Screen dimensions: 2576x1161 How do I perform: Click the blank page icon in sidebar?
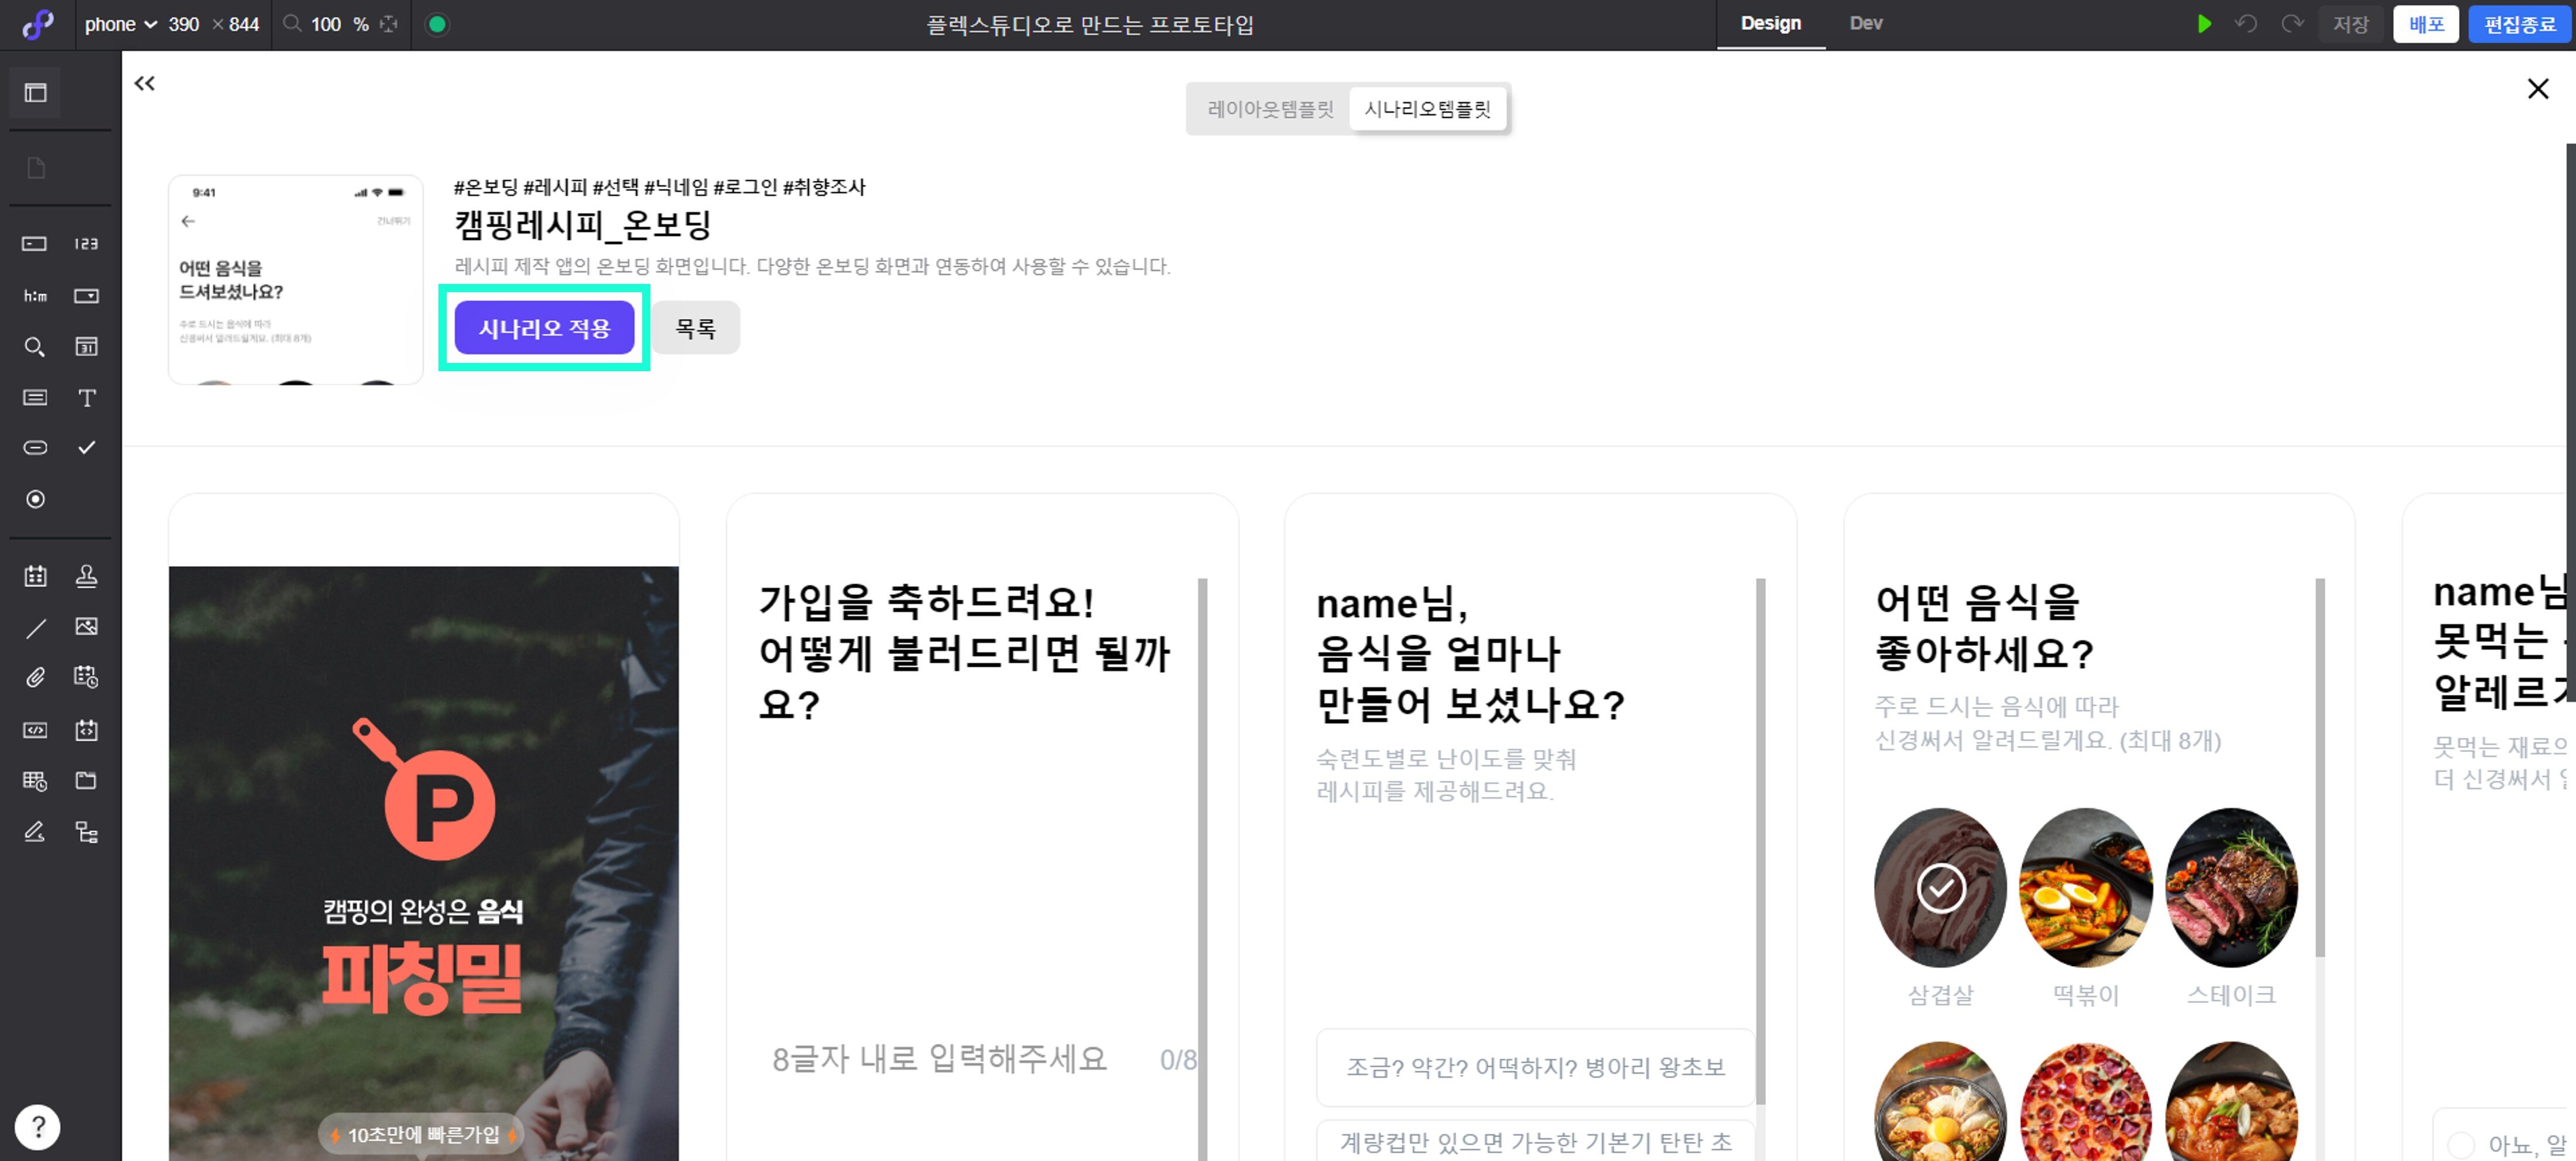point(35,168)
